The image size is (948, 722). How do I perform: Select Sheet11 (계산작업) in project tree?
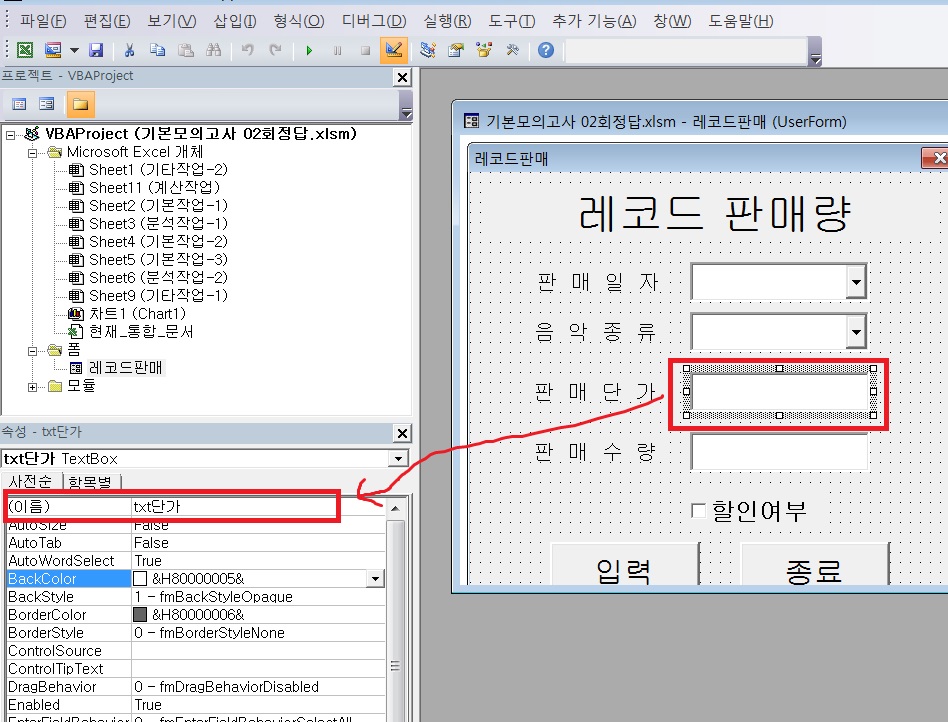(x=154, y=187)
